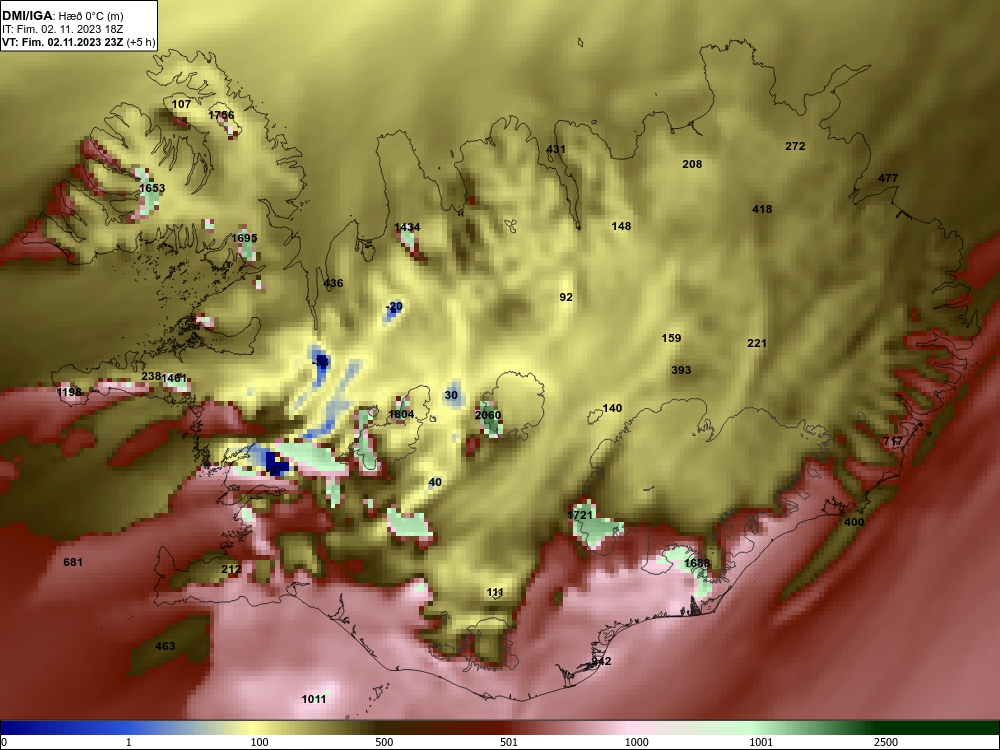Click the map value 431

pos(555,149)
